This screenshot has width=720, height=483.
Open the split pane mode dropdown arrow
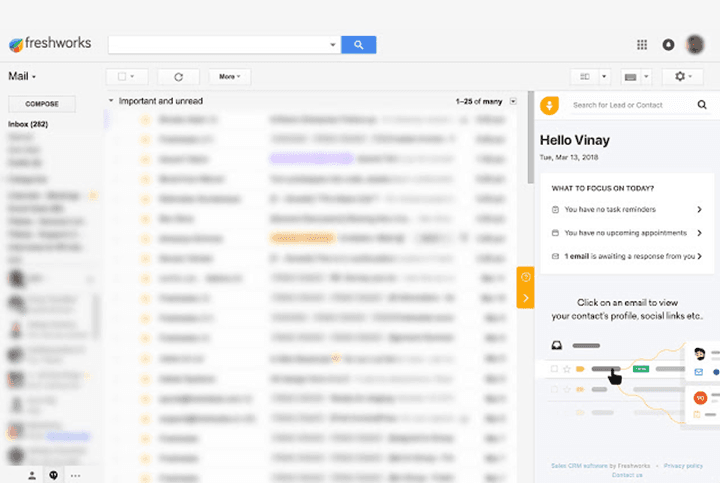coord(604,77)
